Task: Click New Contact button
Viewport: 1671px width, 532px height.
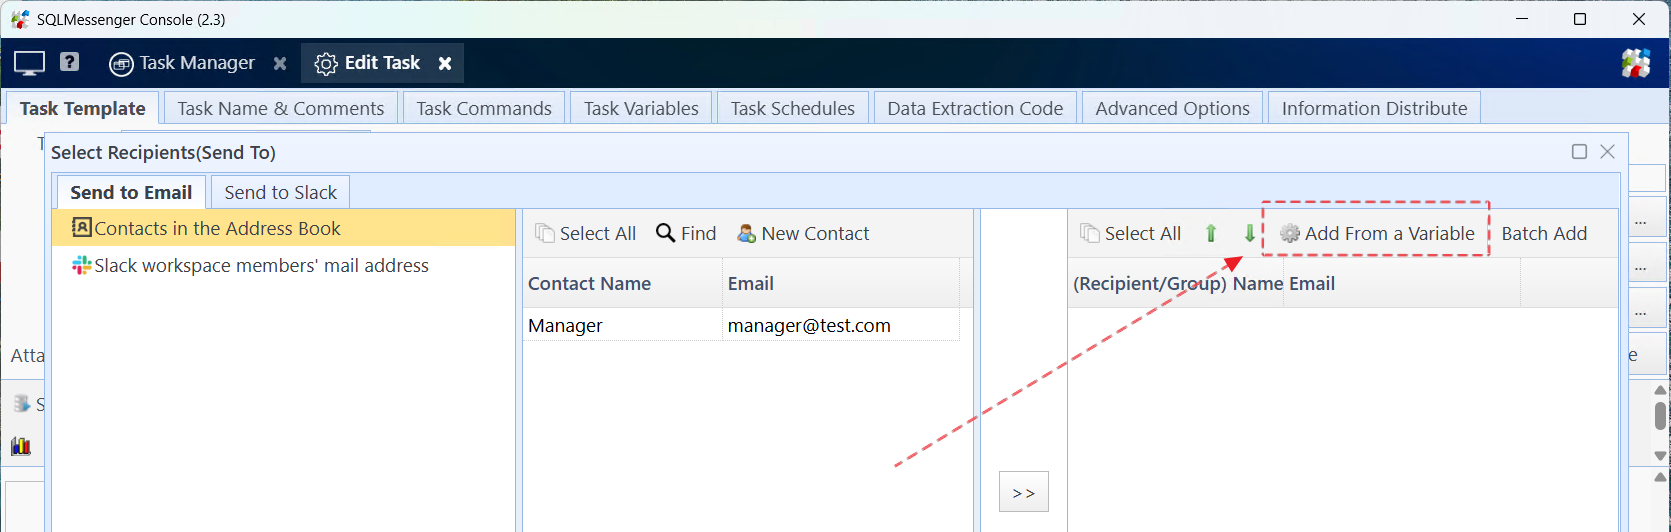Action: (x=803, y=233)
